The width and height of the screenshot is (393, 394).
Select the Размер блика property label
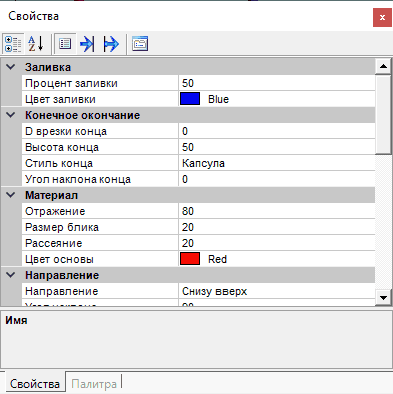[x=62, y=227]
